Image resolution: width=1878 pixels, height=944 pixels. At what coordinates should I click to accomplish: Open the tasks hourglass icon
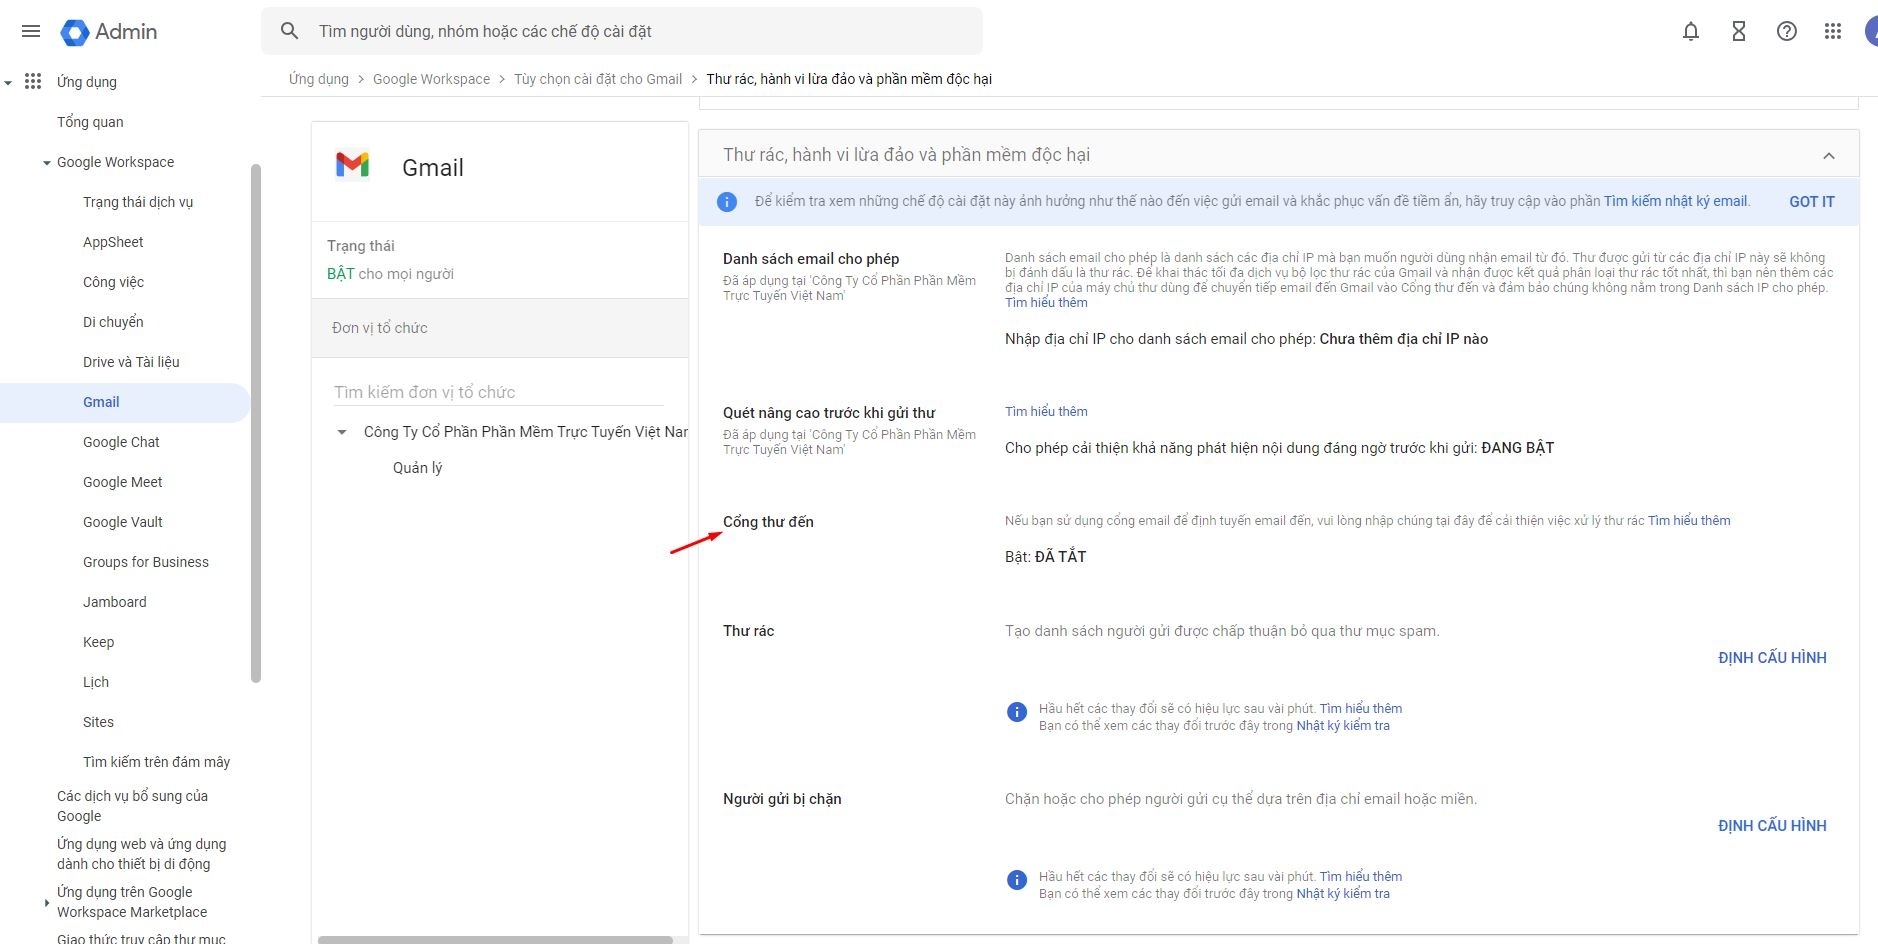click(x=1739, y=31)
